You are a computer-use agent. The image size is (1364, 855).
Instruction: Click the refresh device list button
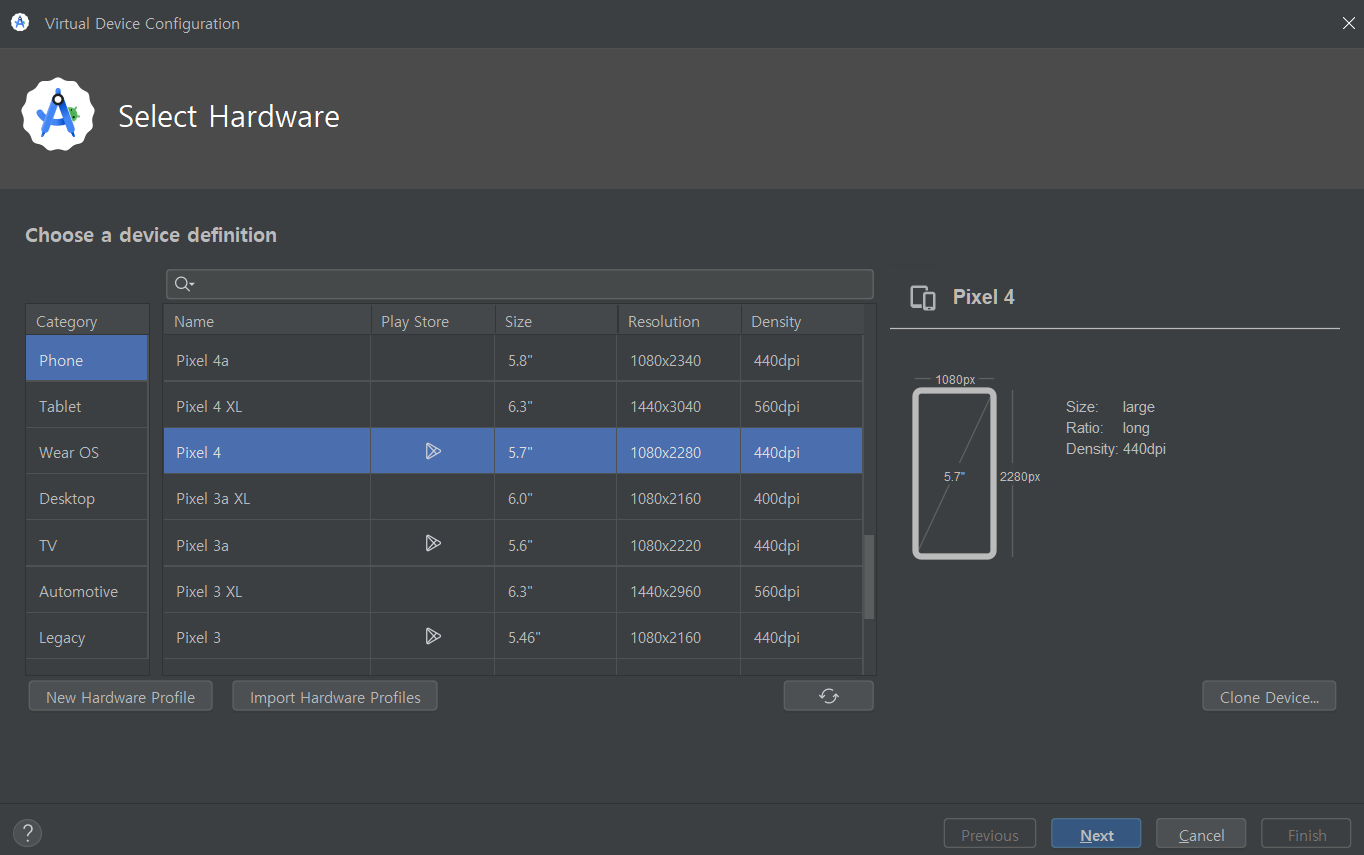coord(829,696)
